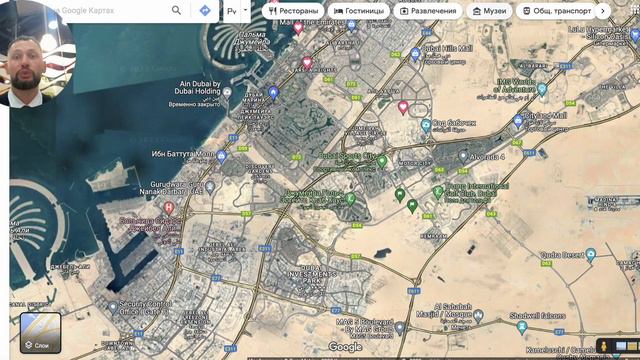
Task: Select the blue home pin at Dubai Marina
Action: (x=273, y=93)
